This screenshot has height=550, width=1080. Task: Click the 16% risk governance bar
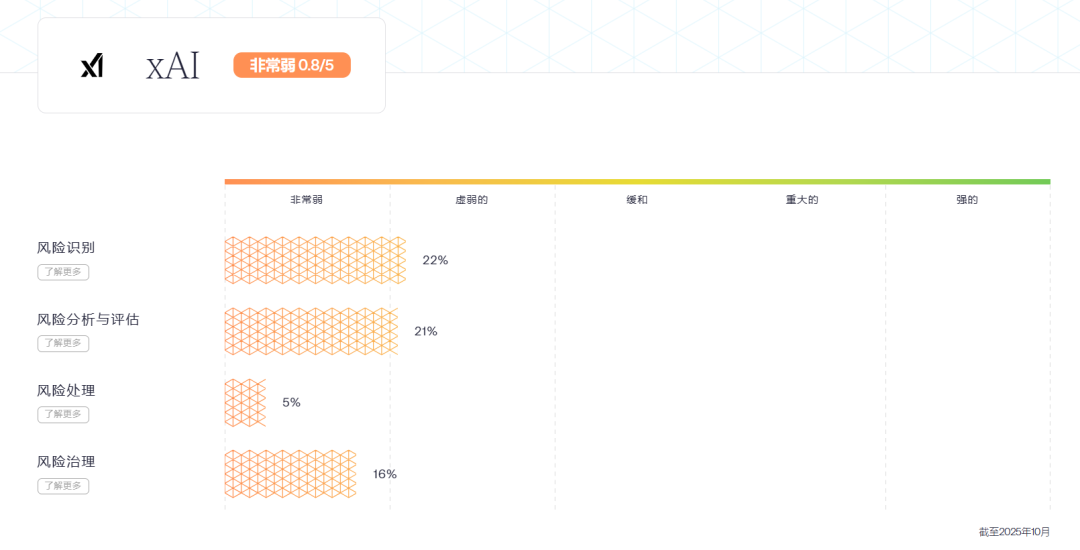(290, 474)
